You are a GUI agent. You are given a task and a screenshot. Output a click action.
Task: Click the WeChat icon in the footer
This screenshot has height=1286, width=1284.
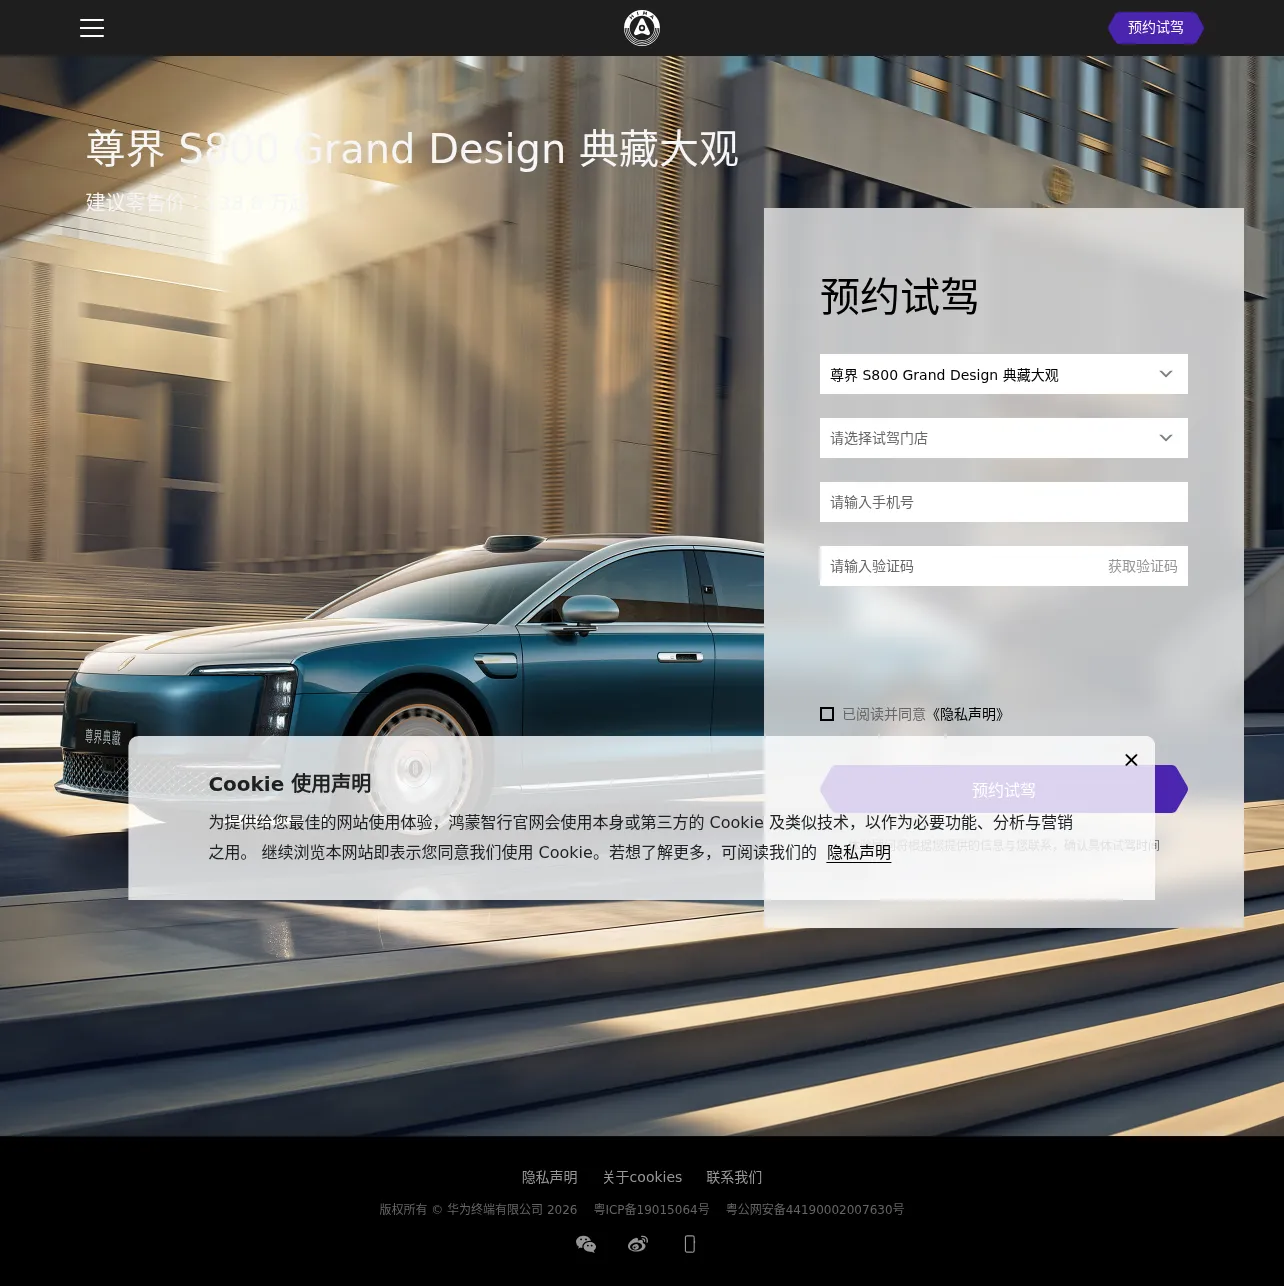[x=586, y=1244]
